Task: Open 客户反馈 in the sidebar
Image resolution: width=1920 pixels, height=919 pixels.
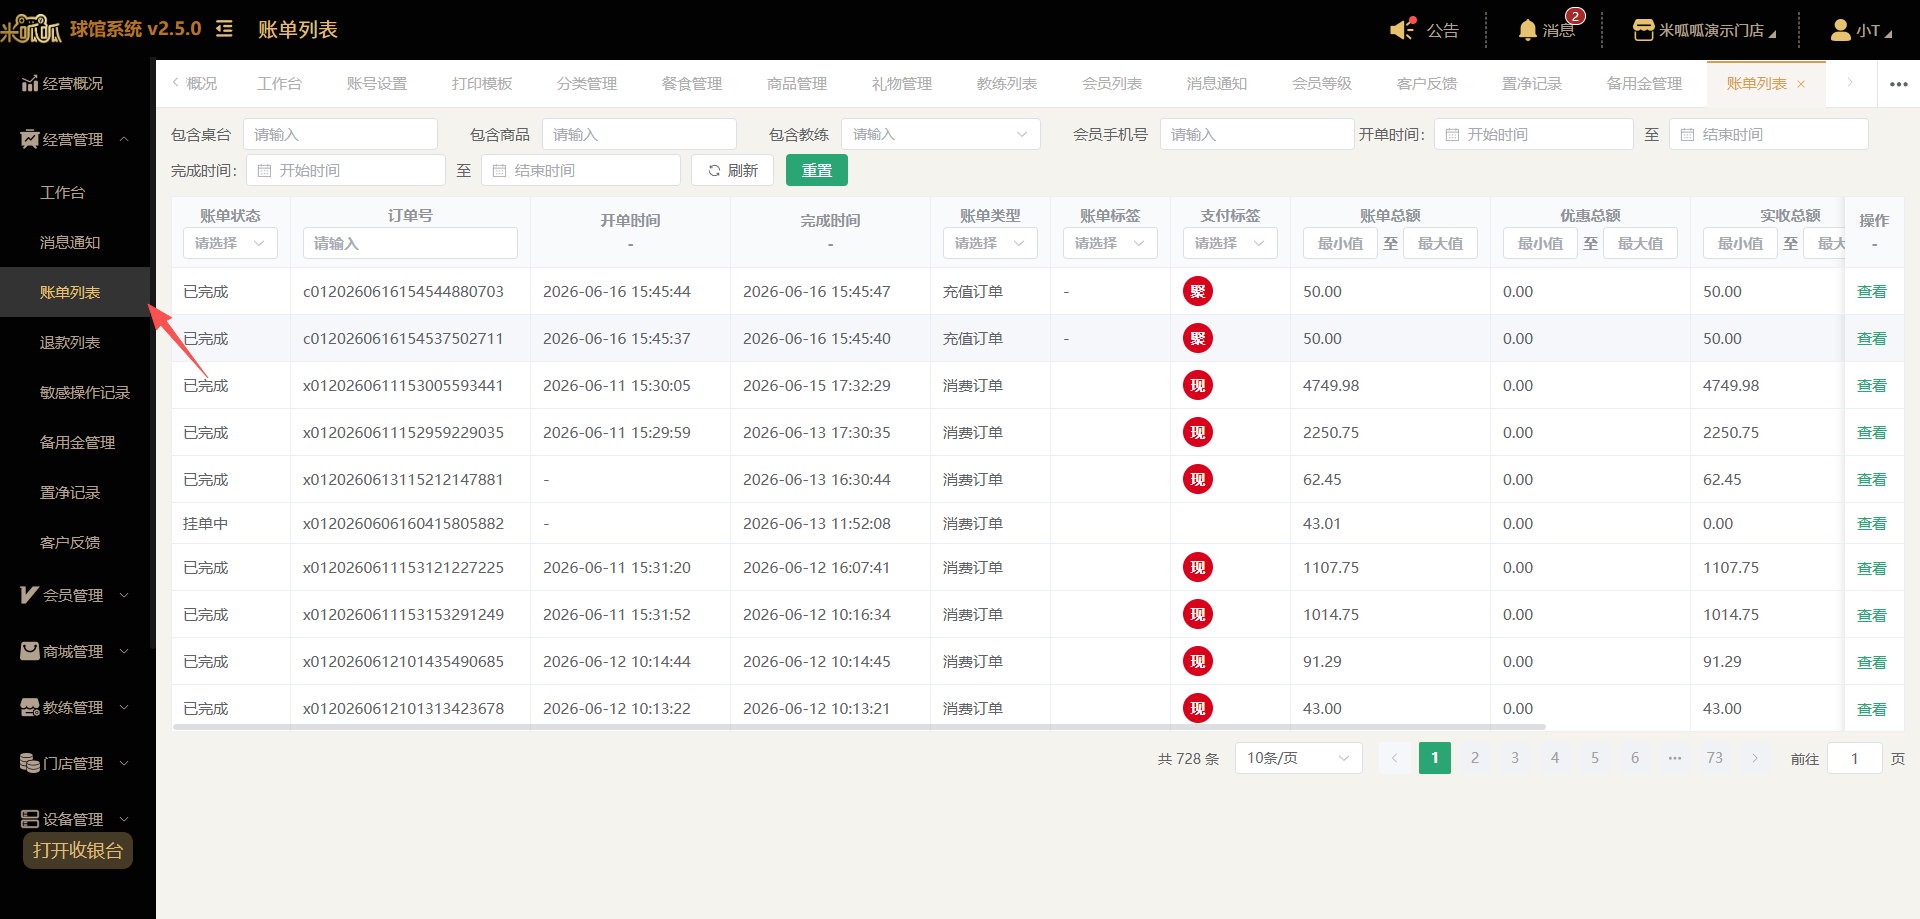Action: pos(70,542)
